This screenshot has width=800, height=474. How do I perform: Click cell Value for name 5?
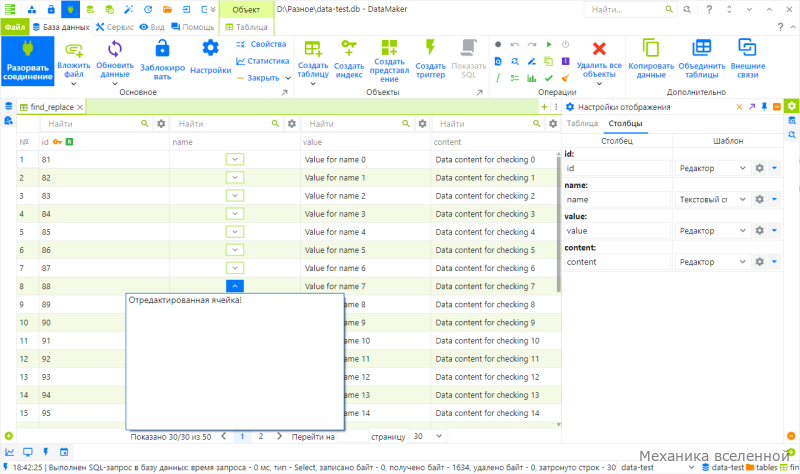pos(335,250)
